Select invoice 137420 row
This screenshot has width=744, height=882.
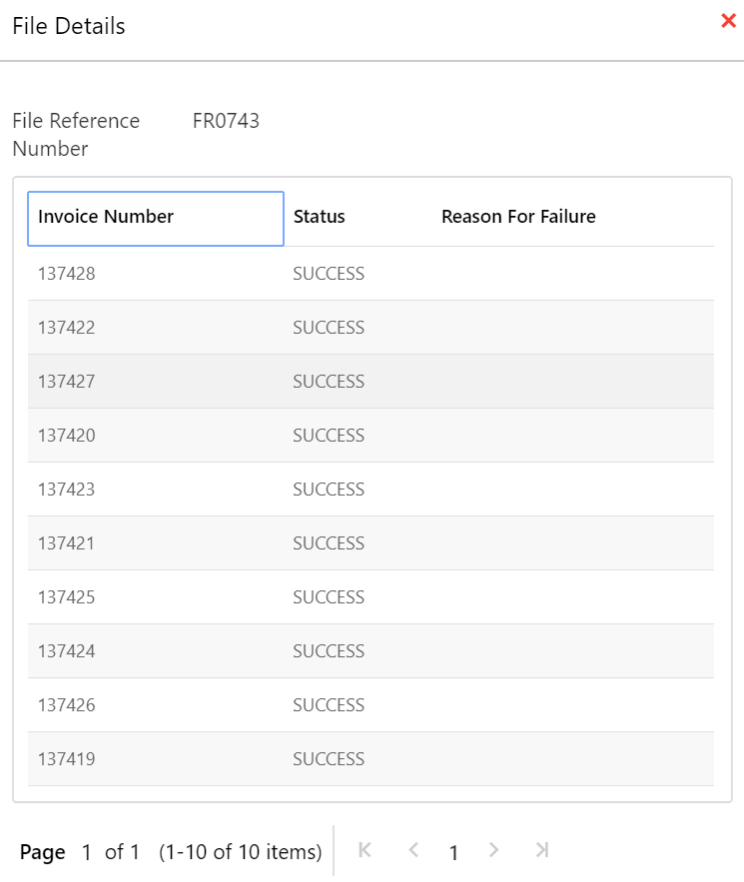[x=67, y=435]
